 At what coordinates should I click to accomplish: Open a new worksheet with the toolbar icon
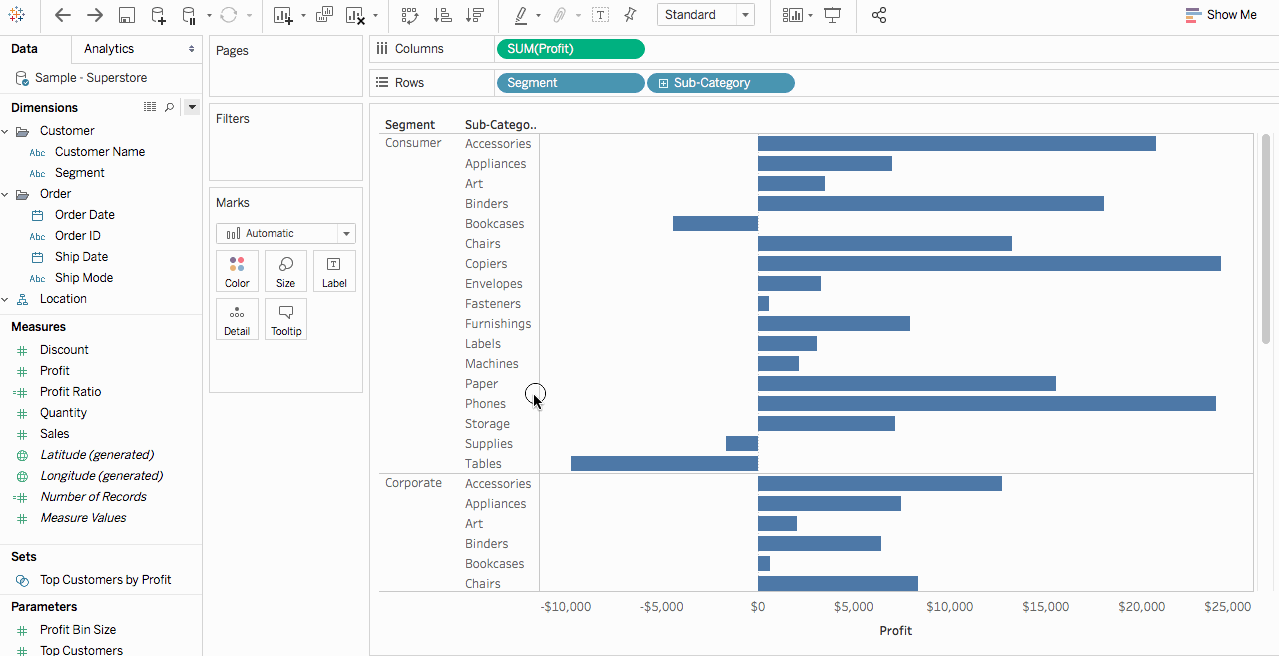click(x=283, y=15)
